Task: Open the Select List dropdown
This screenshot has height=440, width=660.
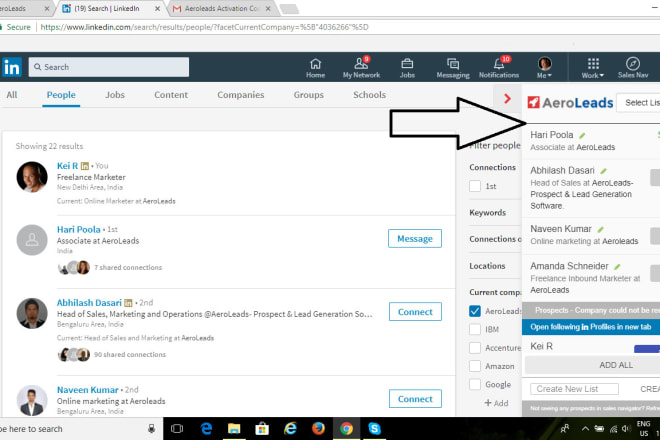Action: [x=638, y=103]
